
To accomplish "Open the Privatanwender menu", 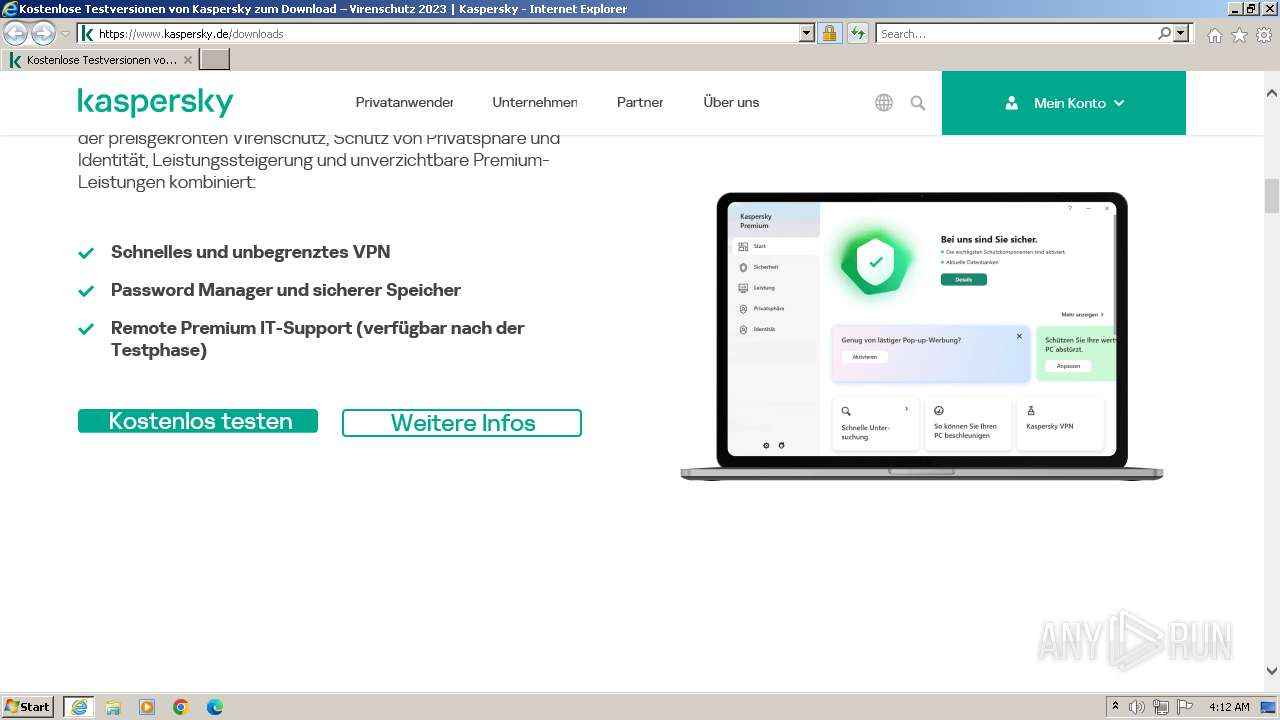I will 404,102.
